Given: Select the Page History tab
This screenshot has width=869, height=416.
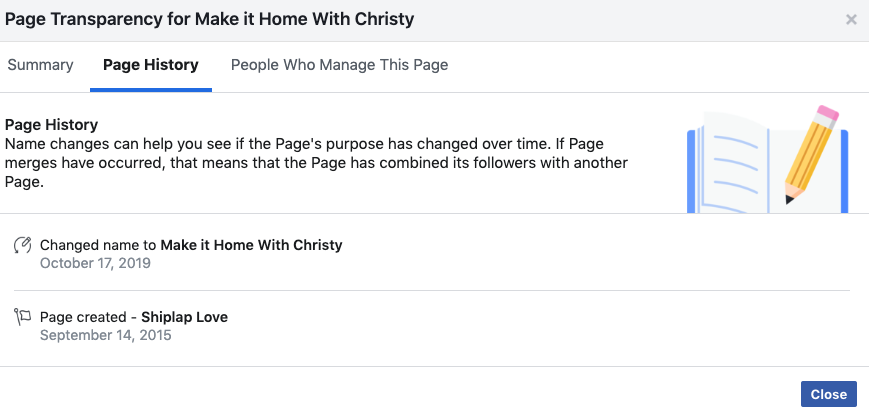Looking at the screenshot, I should [x=151, y=65].
